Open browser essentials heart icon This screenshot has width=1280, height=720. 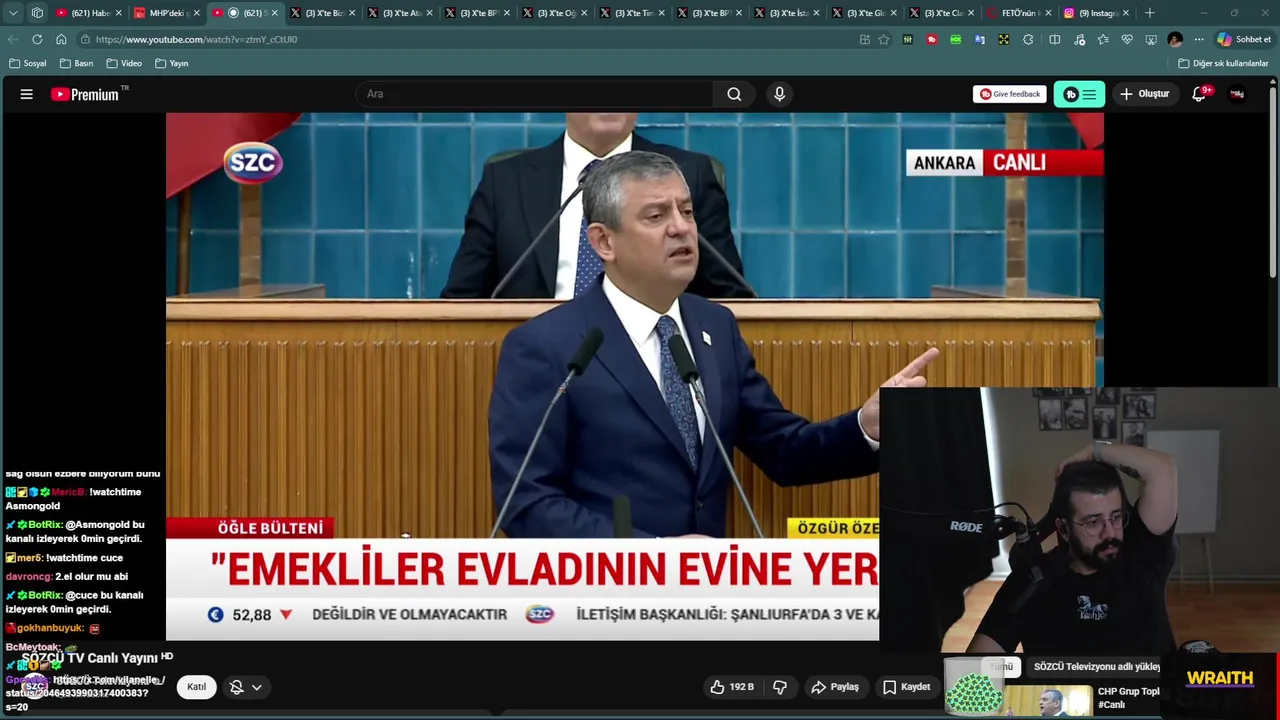tap(1127, 39)
